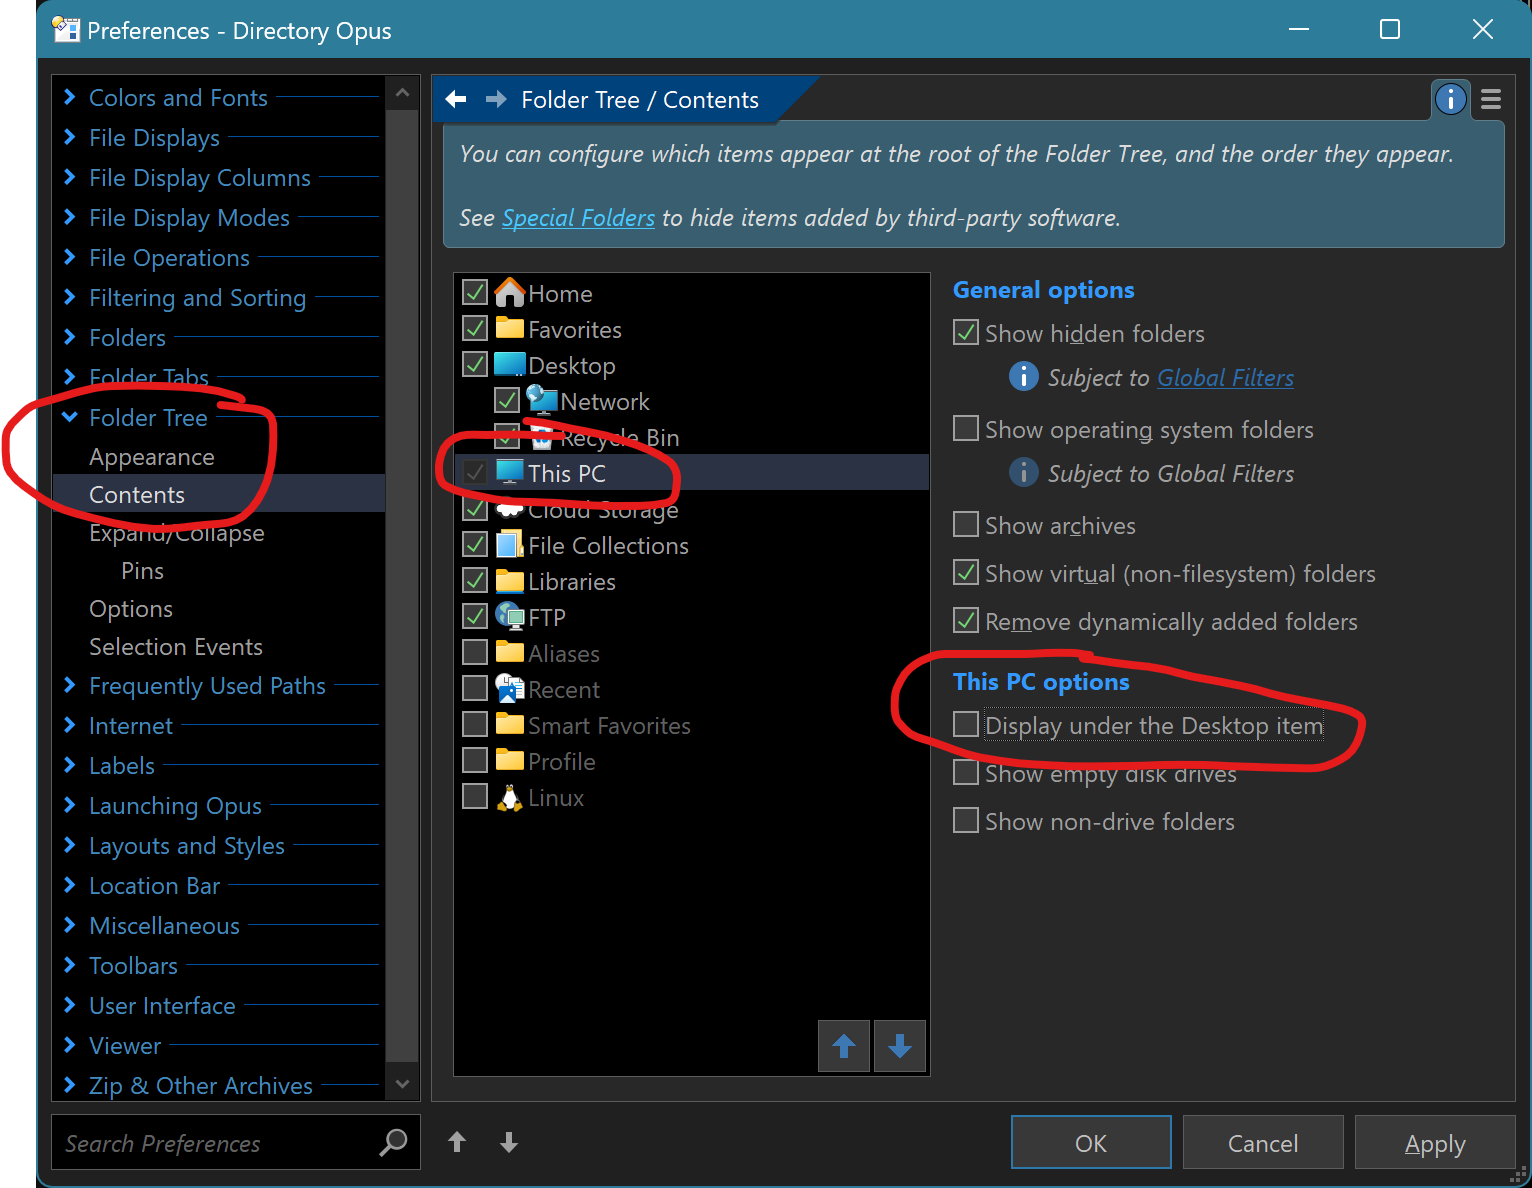This screenshot has width=1532, height=1188.
Task: Click the Cancel button
Action: (x=1263, y=1142)
